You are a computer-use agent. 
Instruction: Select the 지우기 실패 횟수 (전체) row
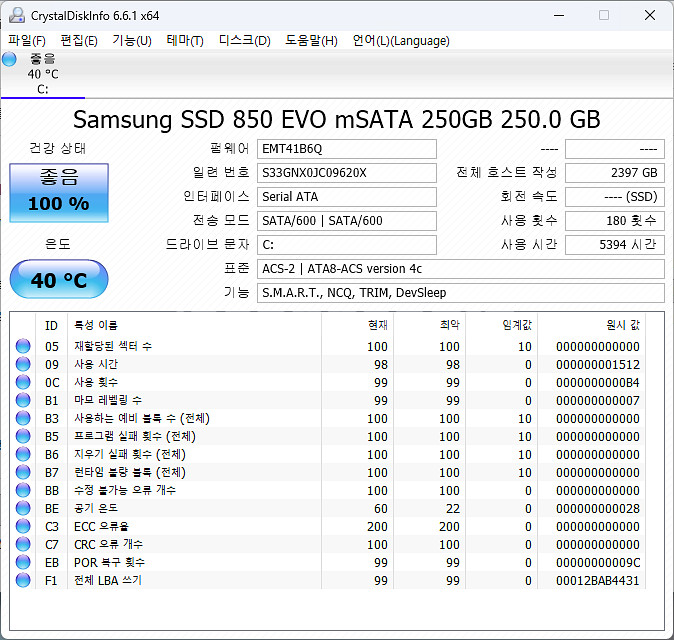pos(328,454)
